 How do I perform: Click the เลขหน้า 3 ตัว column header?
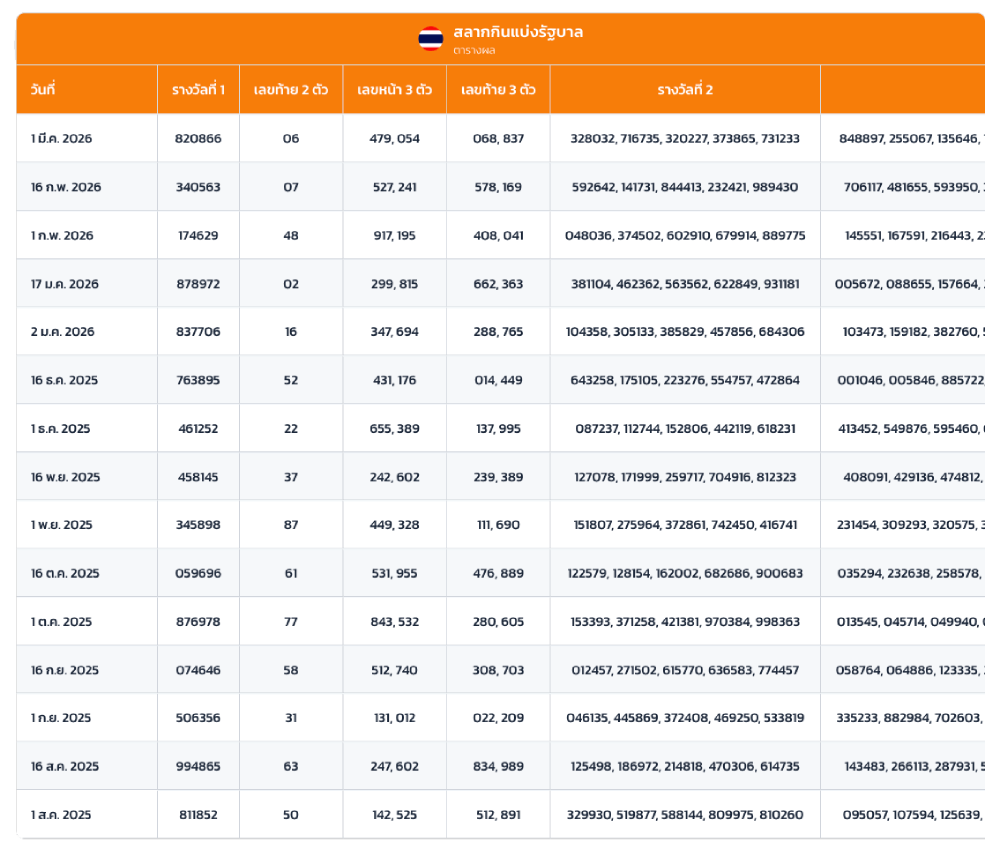[394, 90]
